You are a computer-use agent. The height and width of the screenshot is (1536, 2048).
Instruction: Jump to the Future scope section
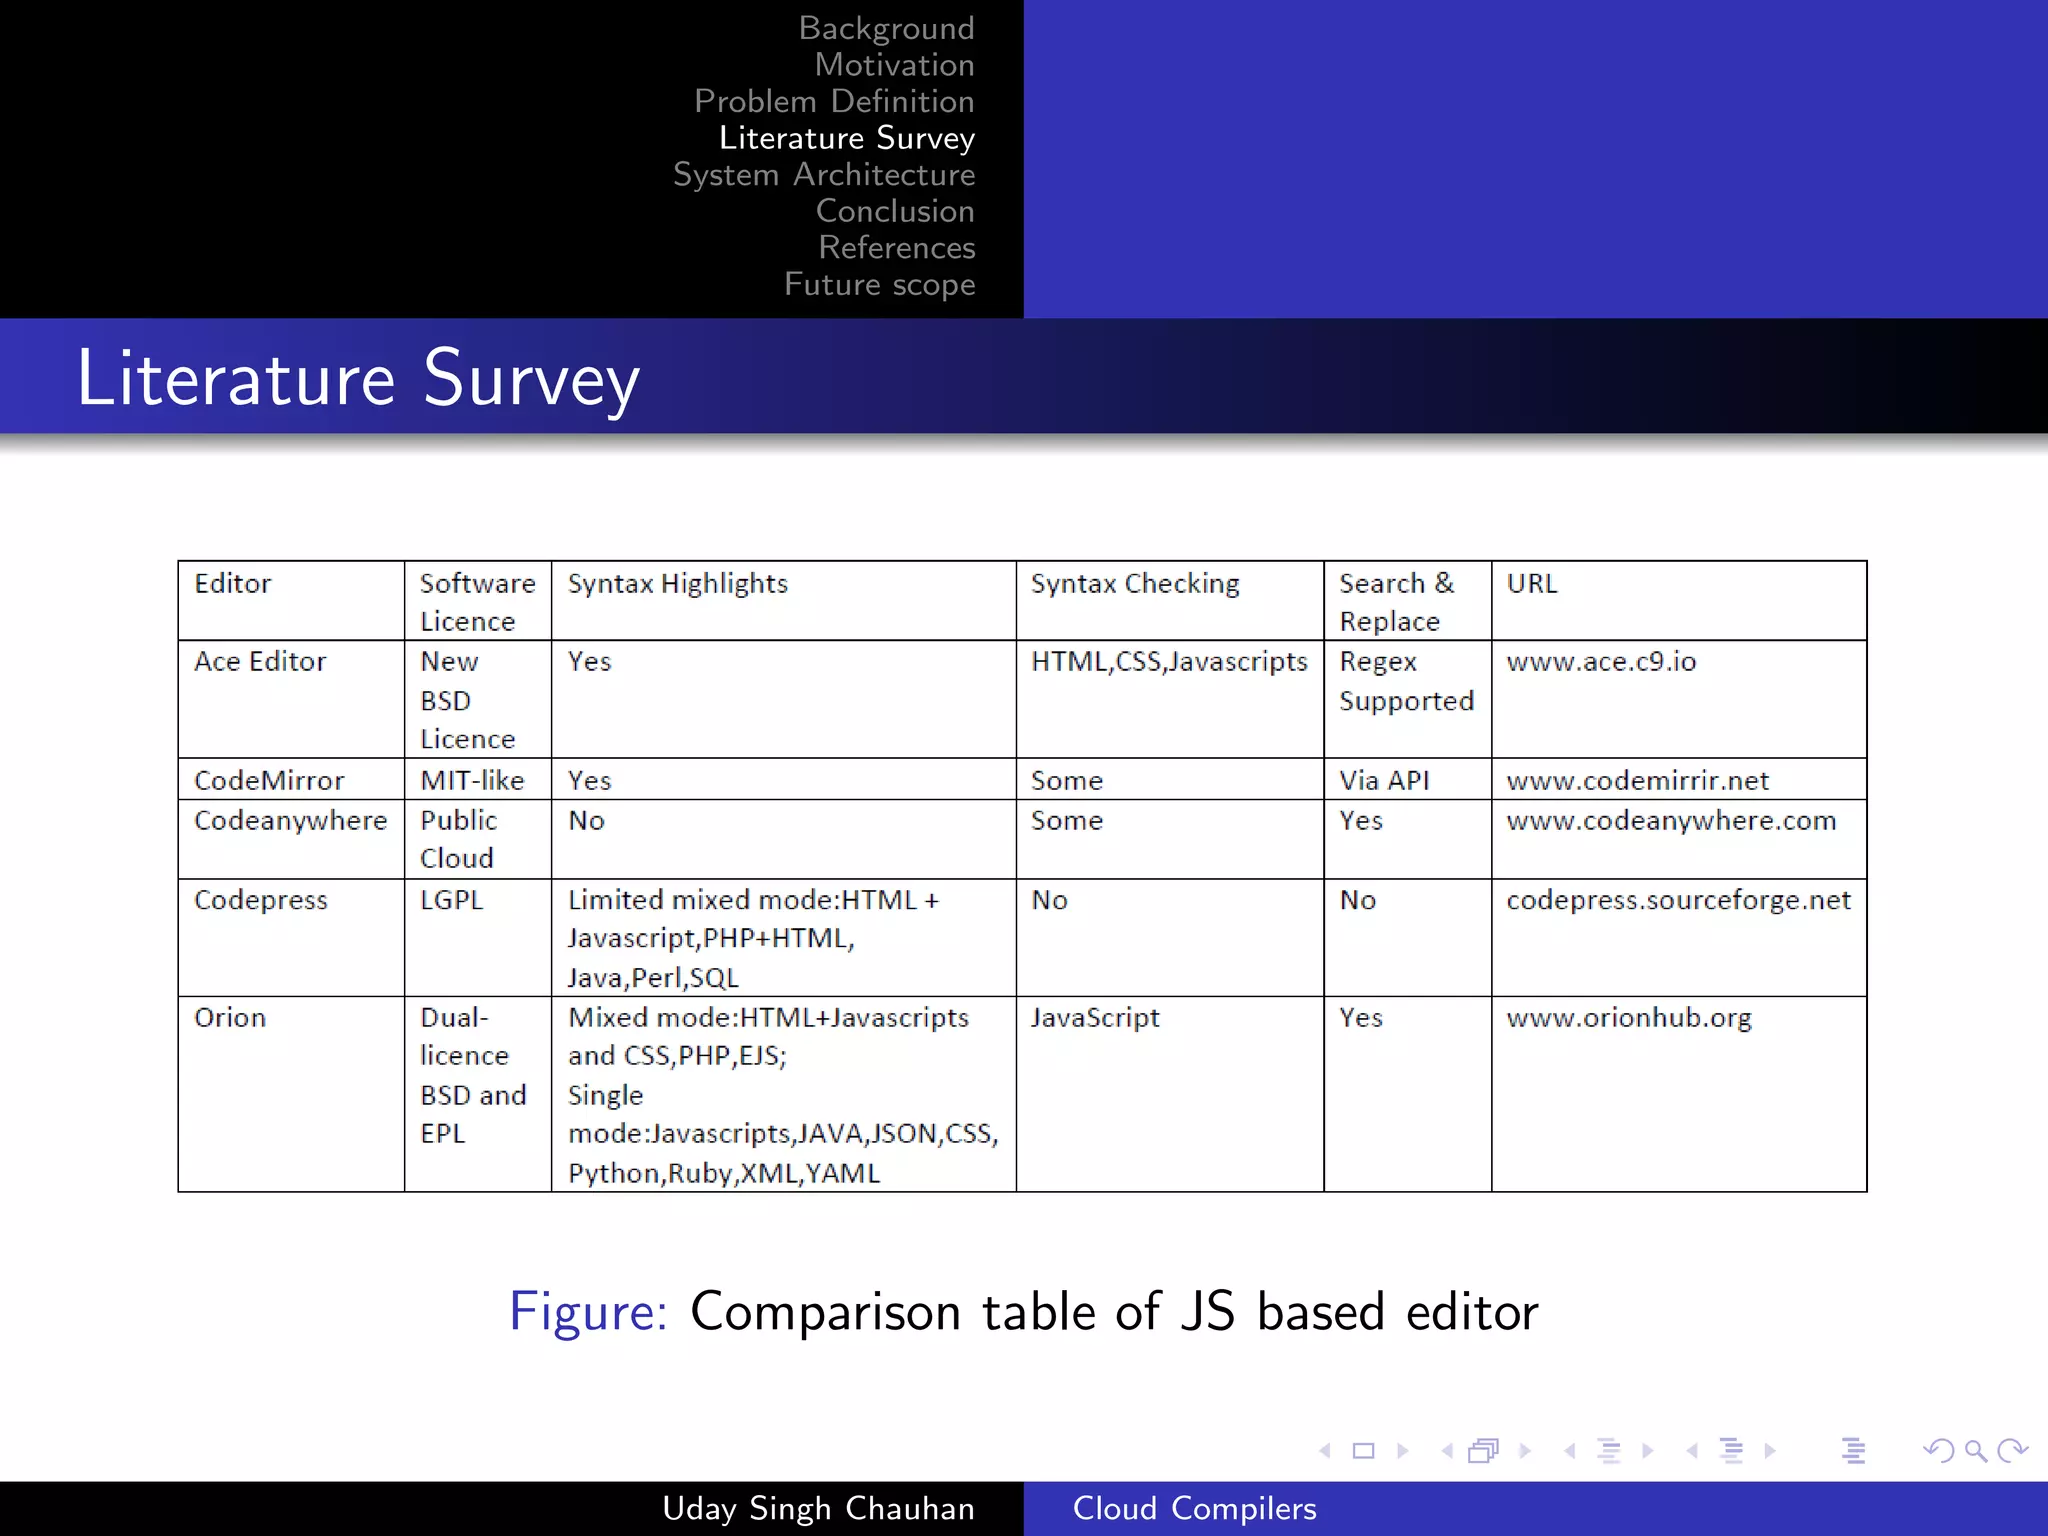(879, 284)
